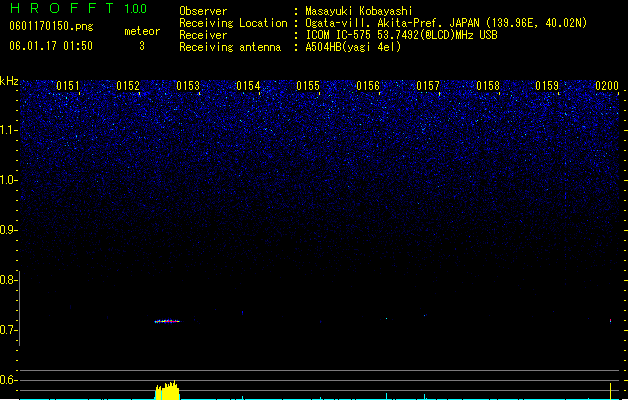Select the 0153 time label
Viewport: 629px width, 400px height.
[188, 86]
